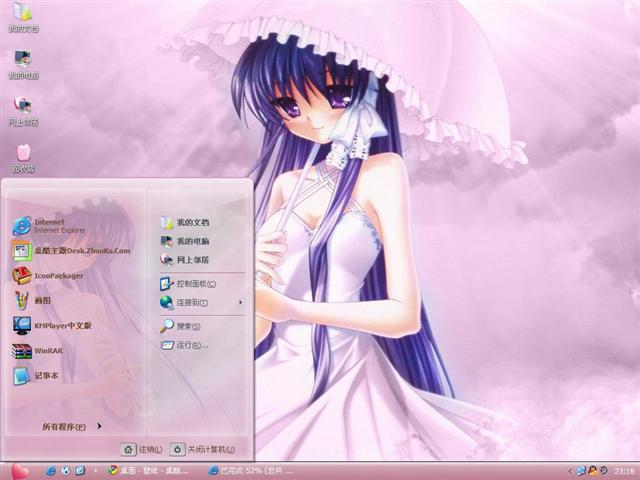Click the pink heart Start button
Image resolution: width=640 pixels, height=480 pixels.
pyautogui.click(x=19, y=470)
